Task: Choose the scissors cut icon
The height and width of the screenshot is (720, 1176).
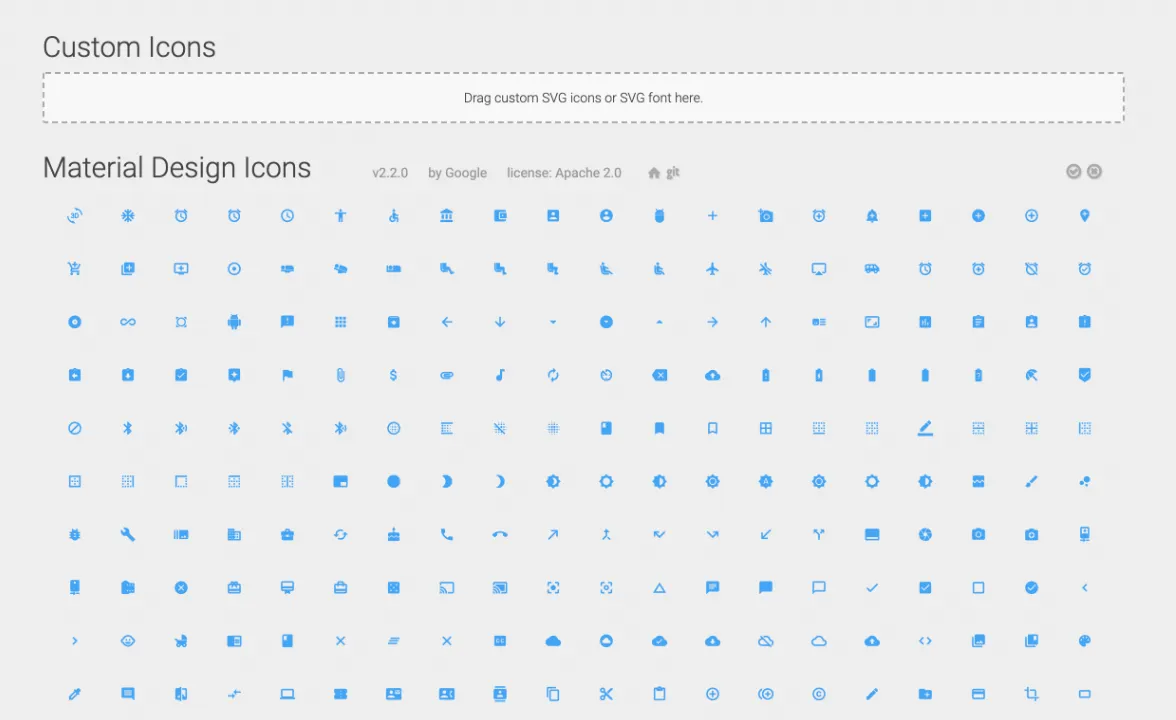Action: coord(606,694)
